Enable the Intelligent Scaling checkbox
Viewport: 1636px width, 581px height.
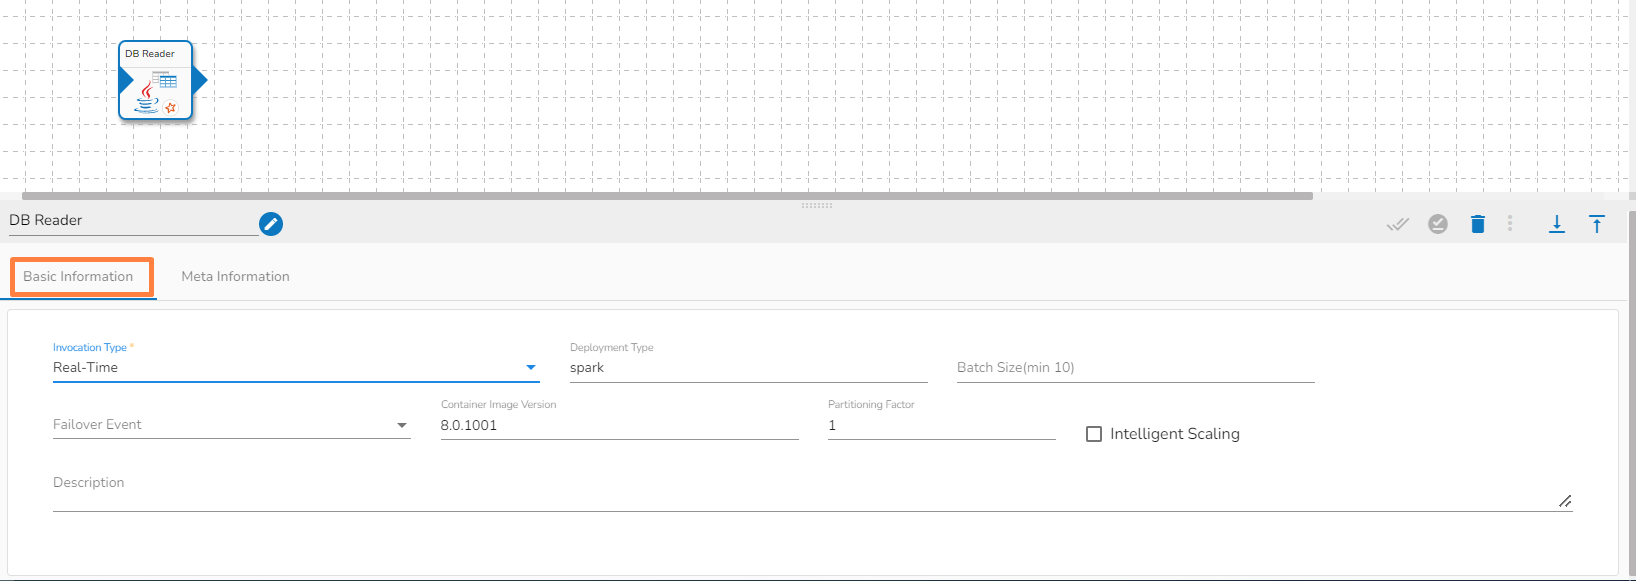[x=1094, y=434]
